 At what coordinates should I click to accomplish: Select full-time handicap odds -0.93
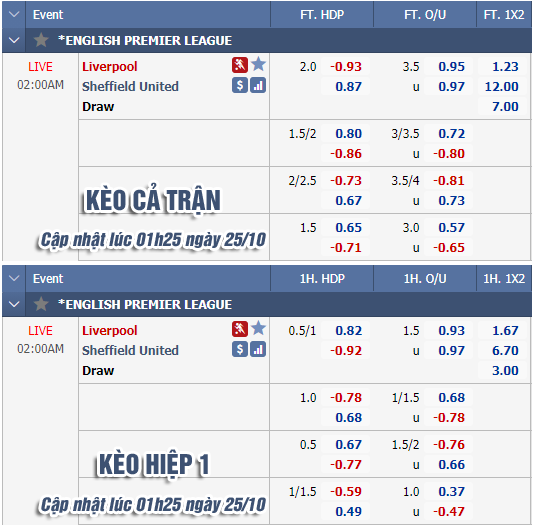click(x=346, y=66)
